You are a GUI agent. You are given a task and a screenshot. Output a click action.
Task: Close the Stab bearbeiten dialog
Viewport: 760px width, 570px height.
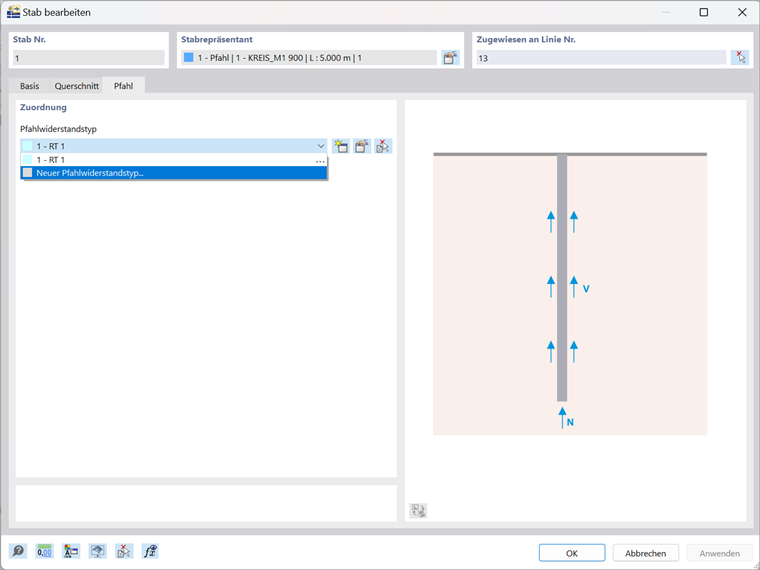click(742, 12)
